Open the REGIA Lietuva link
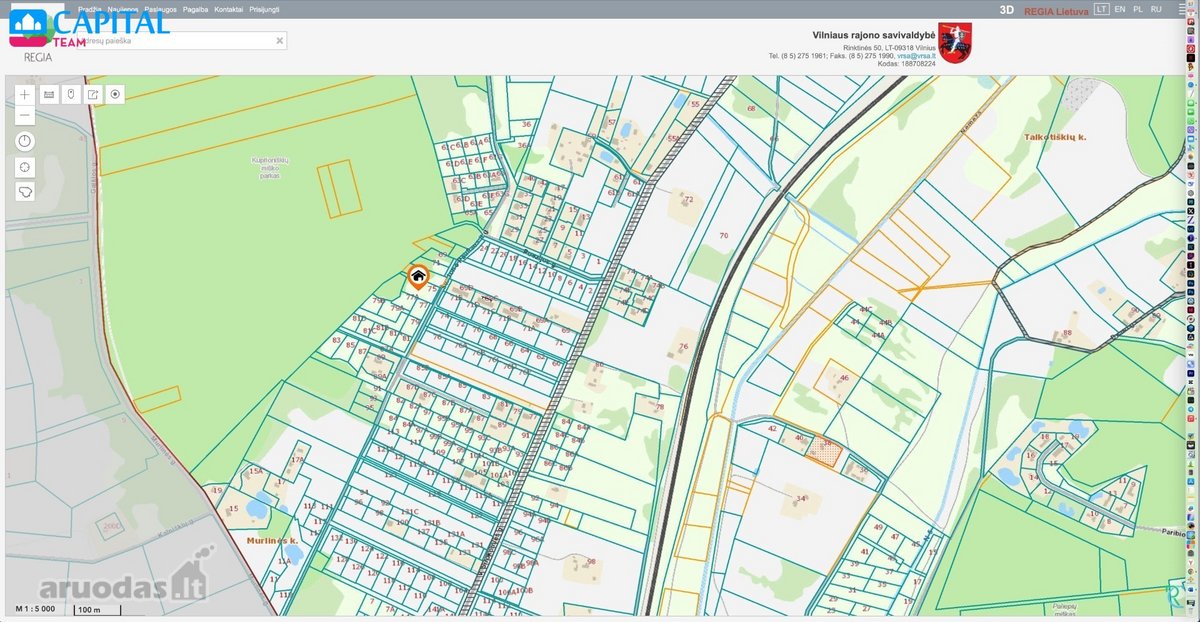The width and height of the screenshot is (1200, 622). pos(1056,10)
